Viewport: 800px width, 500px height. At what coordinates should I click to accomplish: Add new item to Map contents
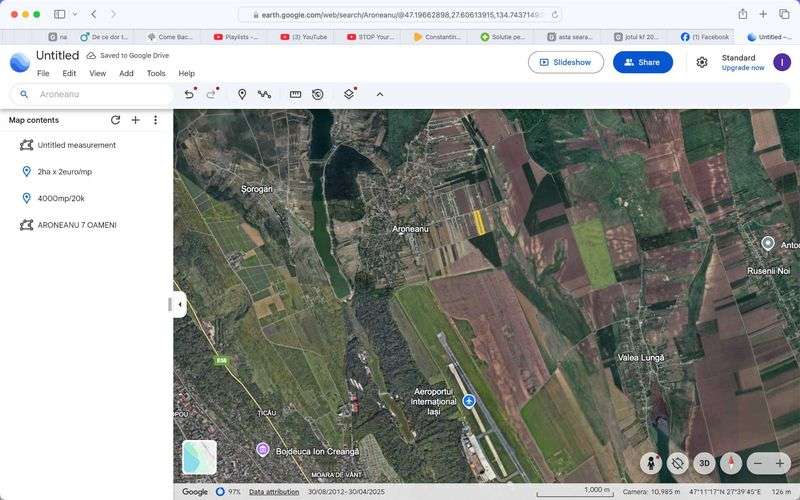coord(135,120)
